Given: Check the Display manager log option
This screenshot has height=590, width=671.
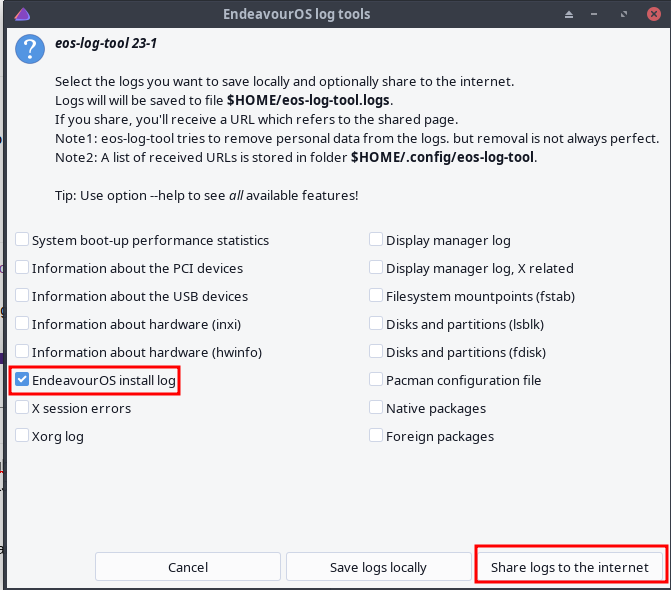Looking at the screenshot, I should pos(376,239).
